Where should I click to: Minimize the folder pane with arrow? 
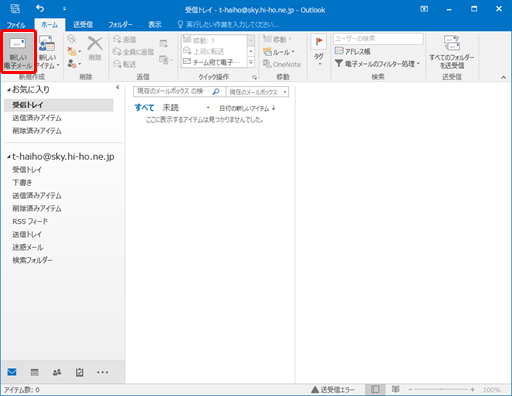point(118,87)
